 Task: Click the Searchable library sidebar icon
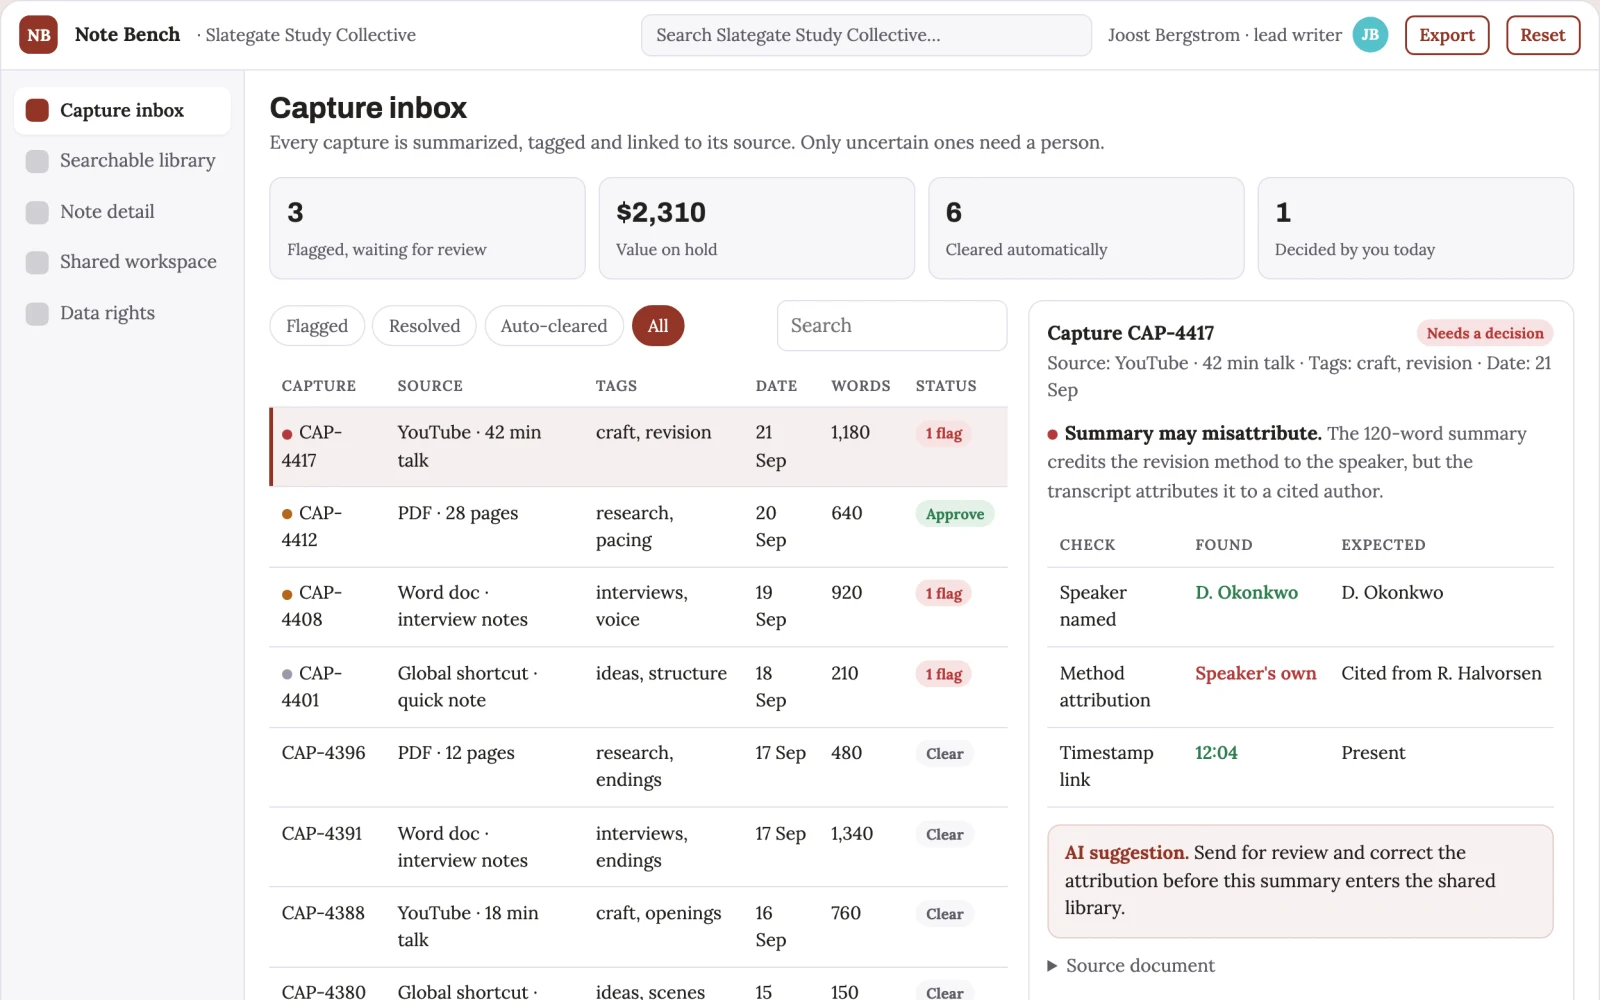[37, 161]
